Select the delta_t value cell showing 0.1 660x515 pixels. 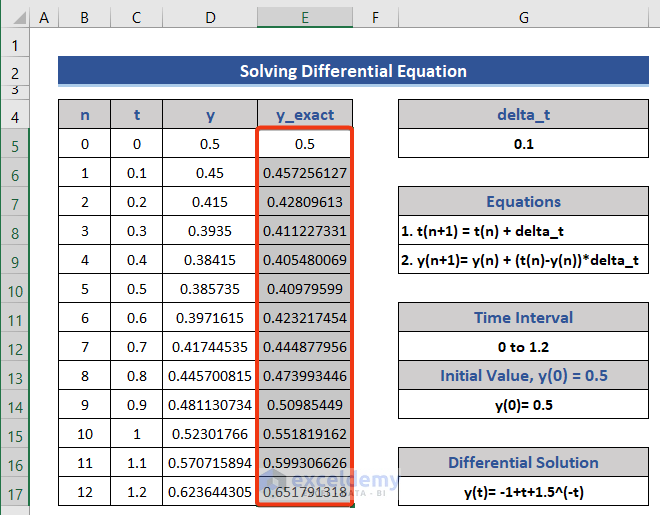click(523, 144)
